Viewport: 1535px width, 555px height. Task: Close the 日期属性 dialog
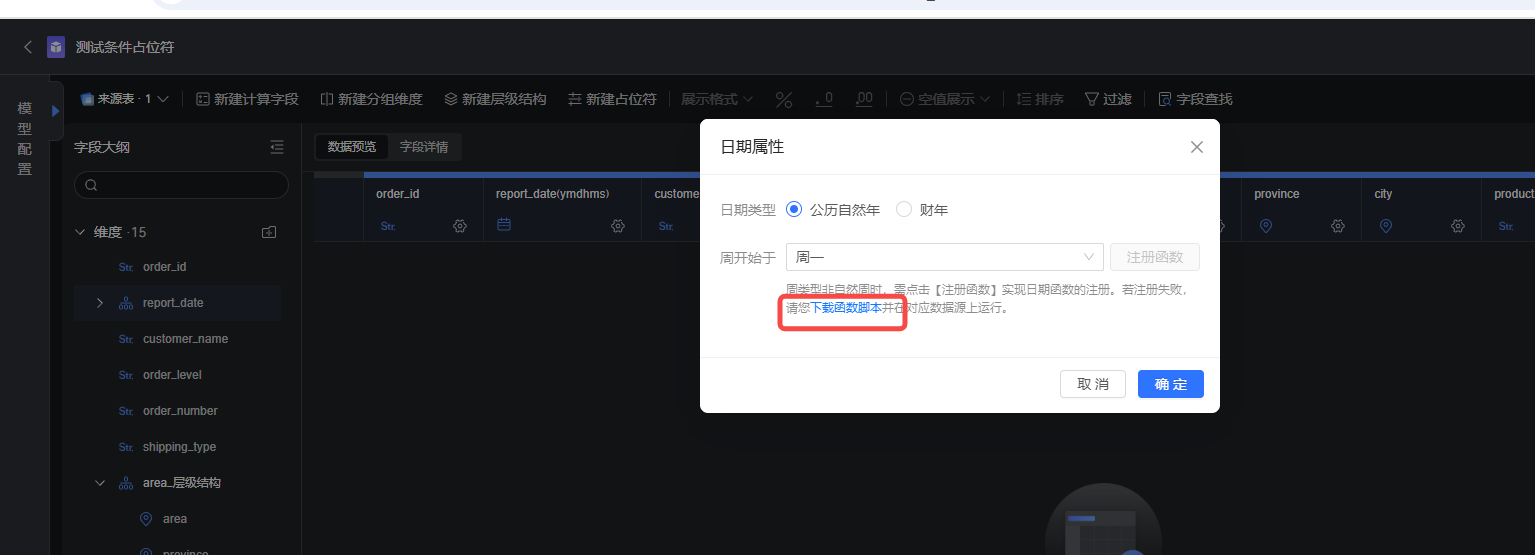click(x=1197, y=147)
